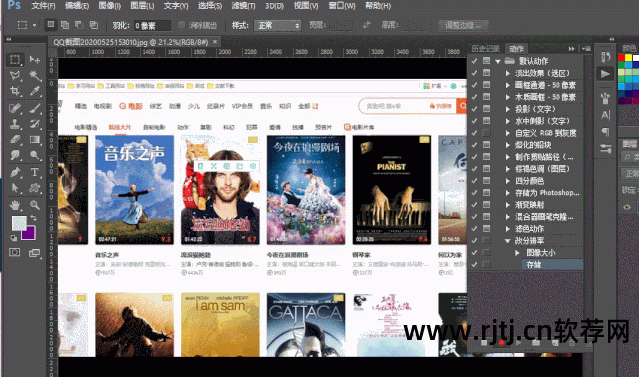Click the purple background color swatch
The width and height of the screenshot is (639, 377).
[x=30, y=234]
